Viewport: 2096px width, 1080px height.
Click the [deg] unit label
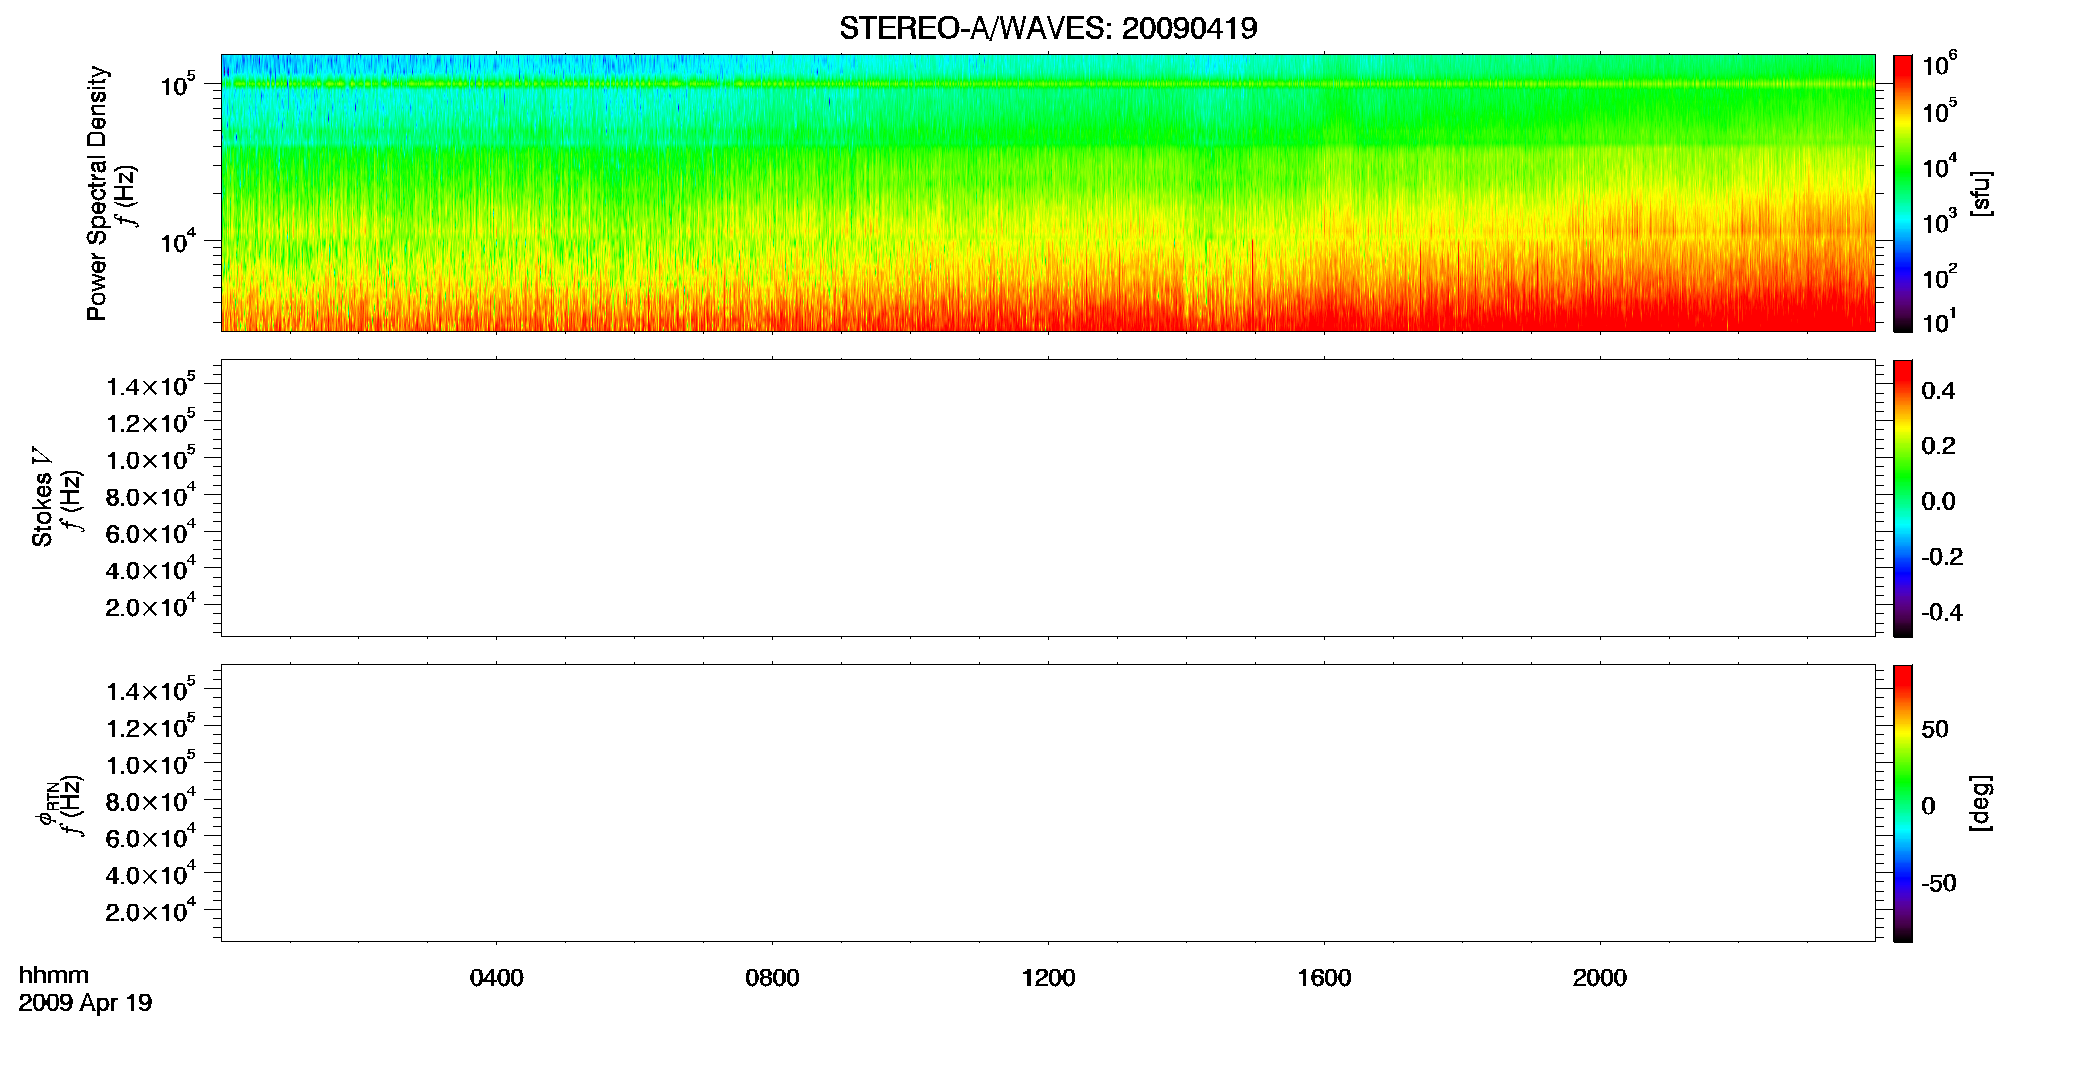tap(1980, 803)
